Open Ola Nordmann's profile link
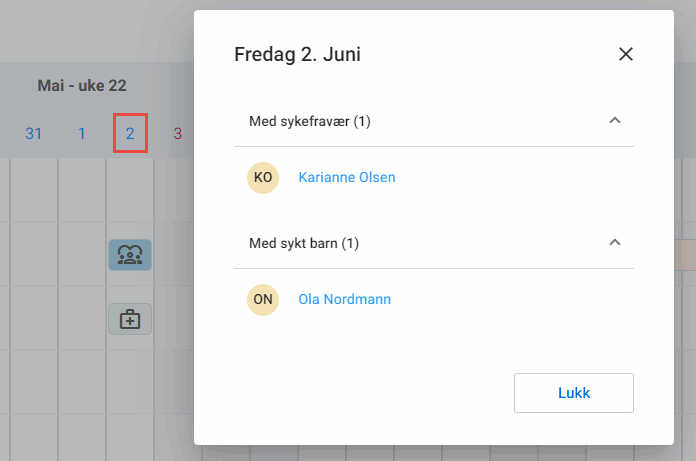696x461 pixels. coord(345,299)
